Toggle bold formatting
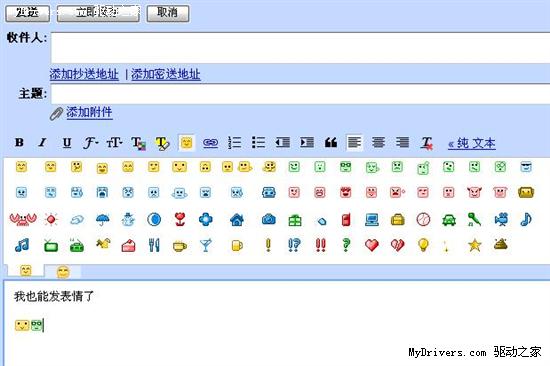Viewport: 550px width, 366px height. point(19,142)
